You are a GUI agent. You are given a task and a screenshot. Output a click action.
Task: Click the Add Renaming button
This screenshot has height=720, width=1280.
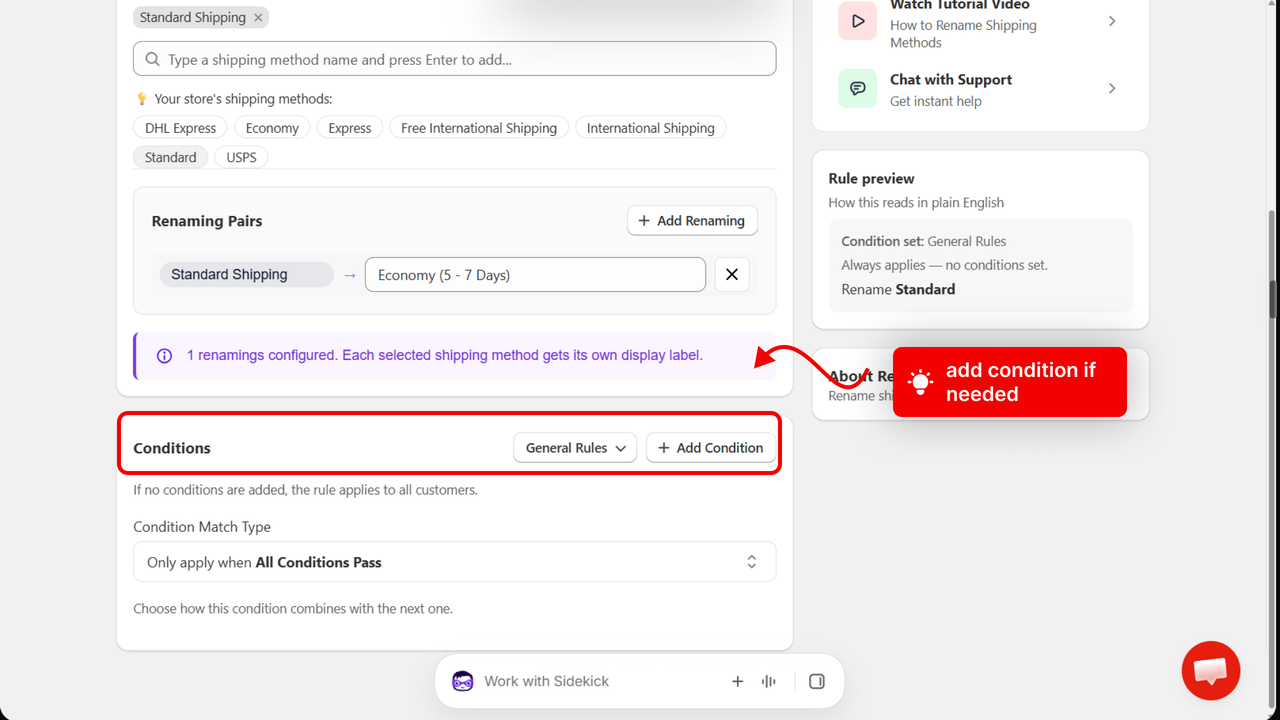[x=692, y=220]
